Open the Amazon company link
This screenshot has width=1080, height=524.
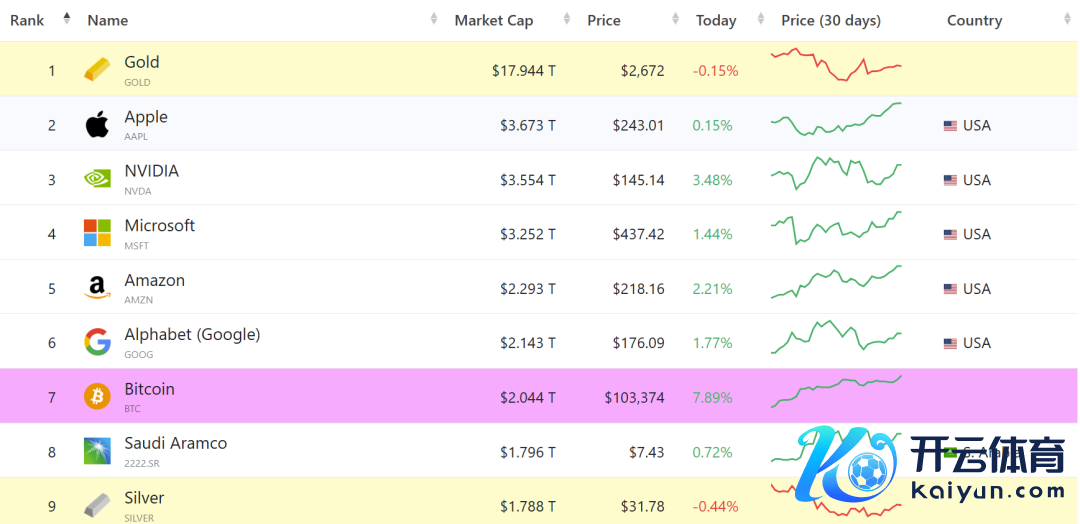155,280
